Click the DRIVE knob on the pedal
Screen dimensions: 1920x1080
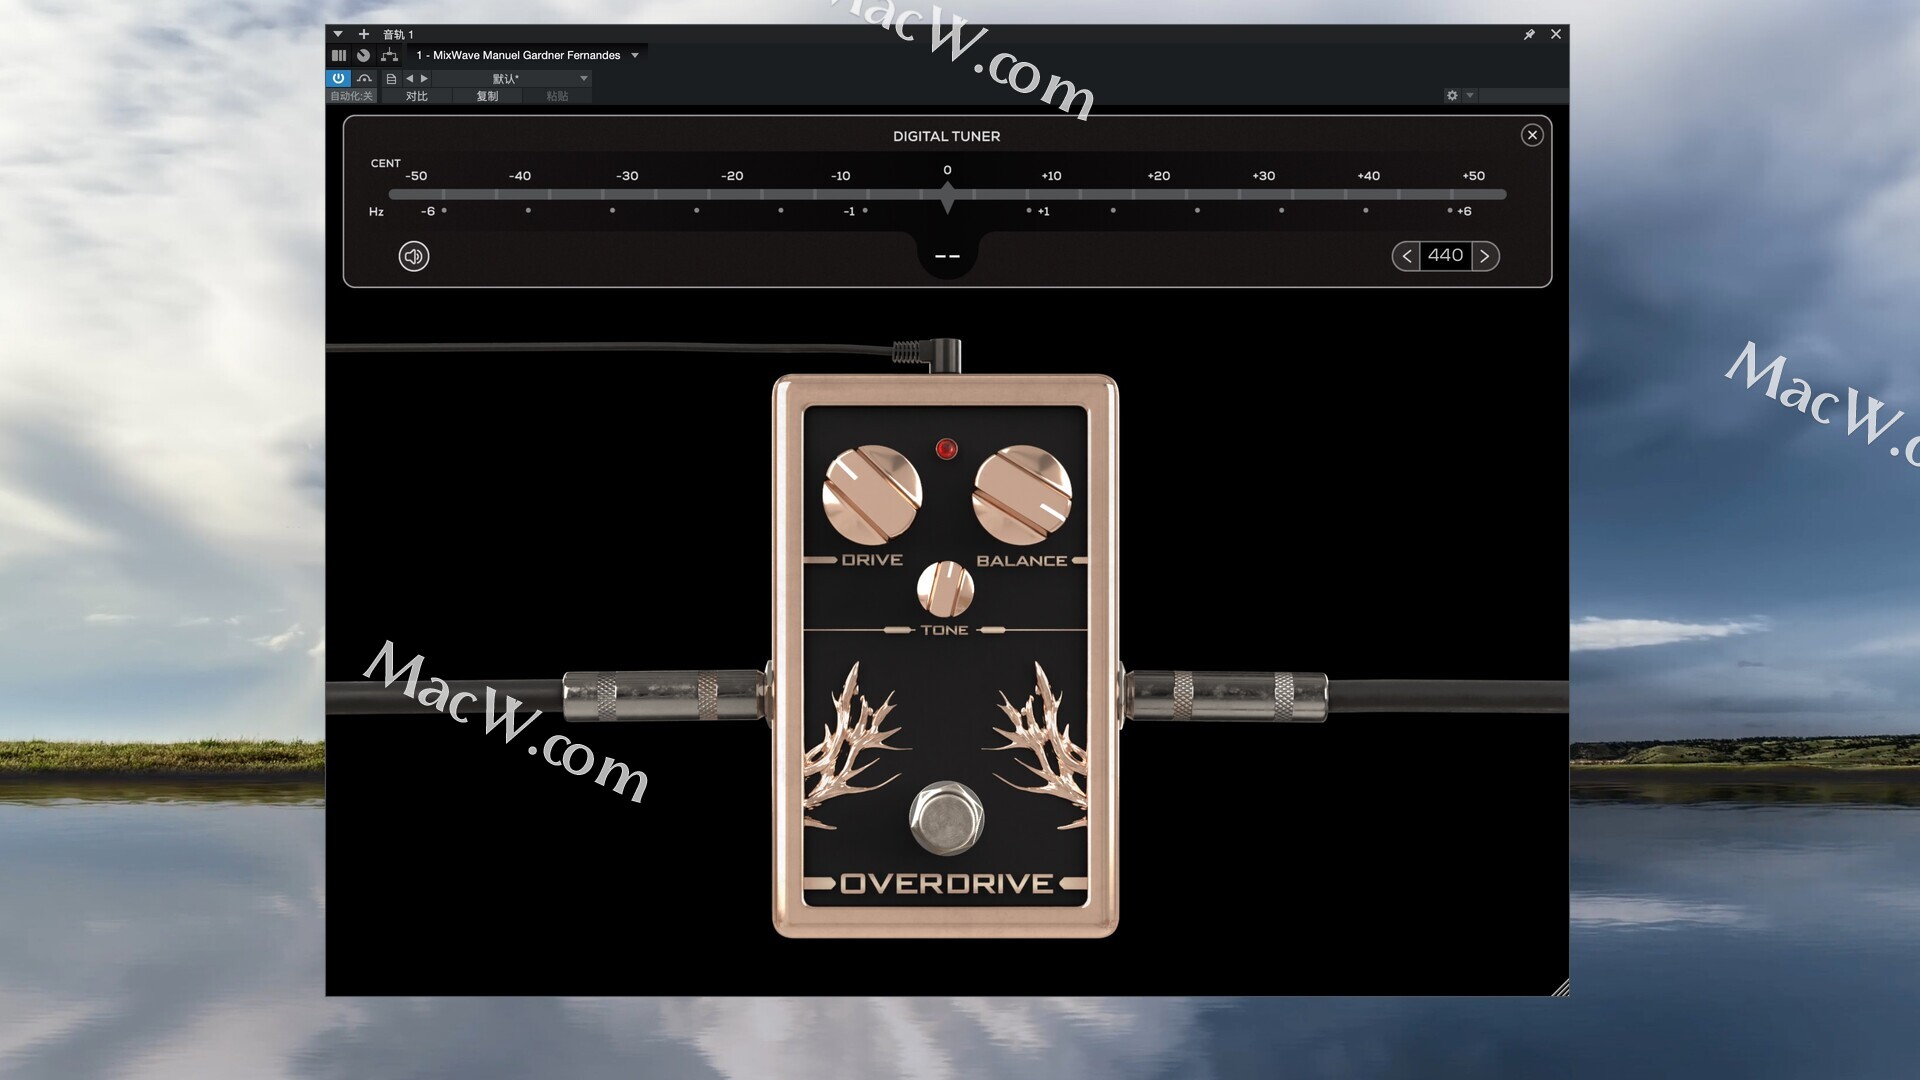(x=871, y=494)
